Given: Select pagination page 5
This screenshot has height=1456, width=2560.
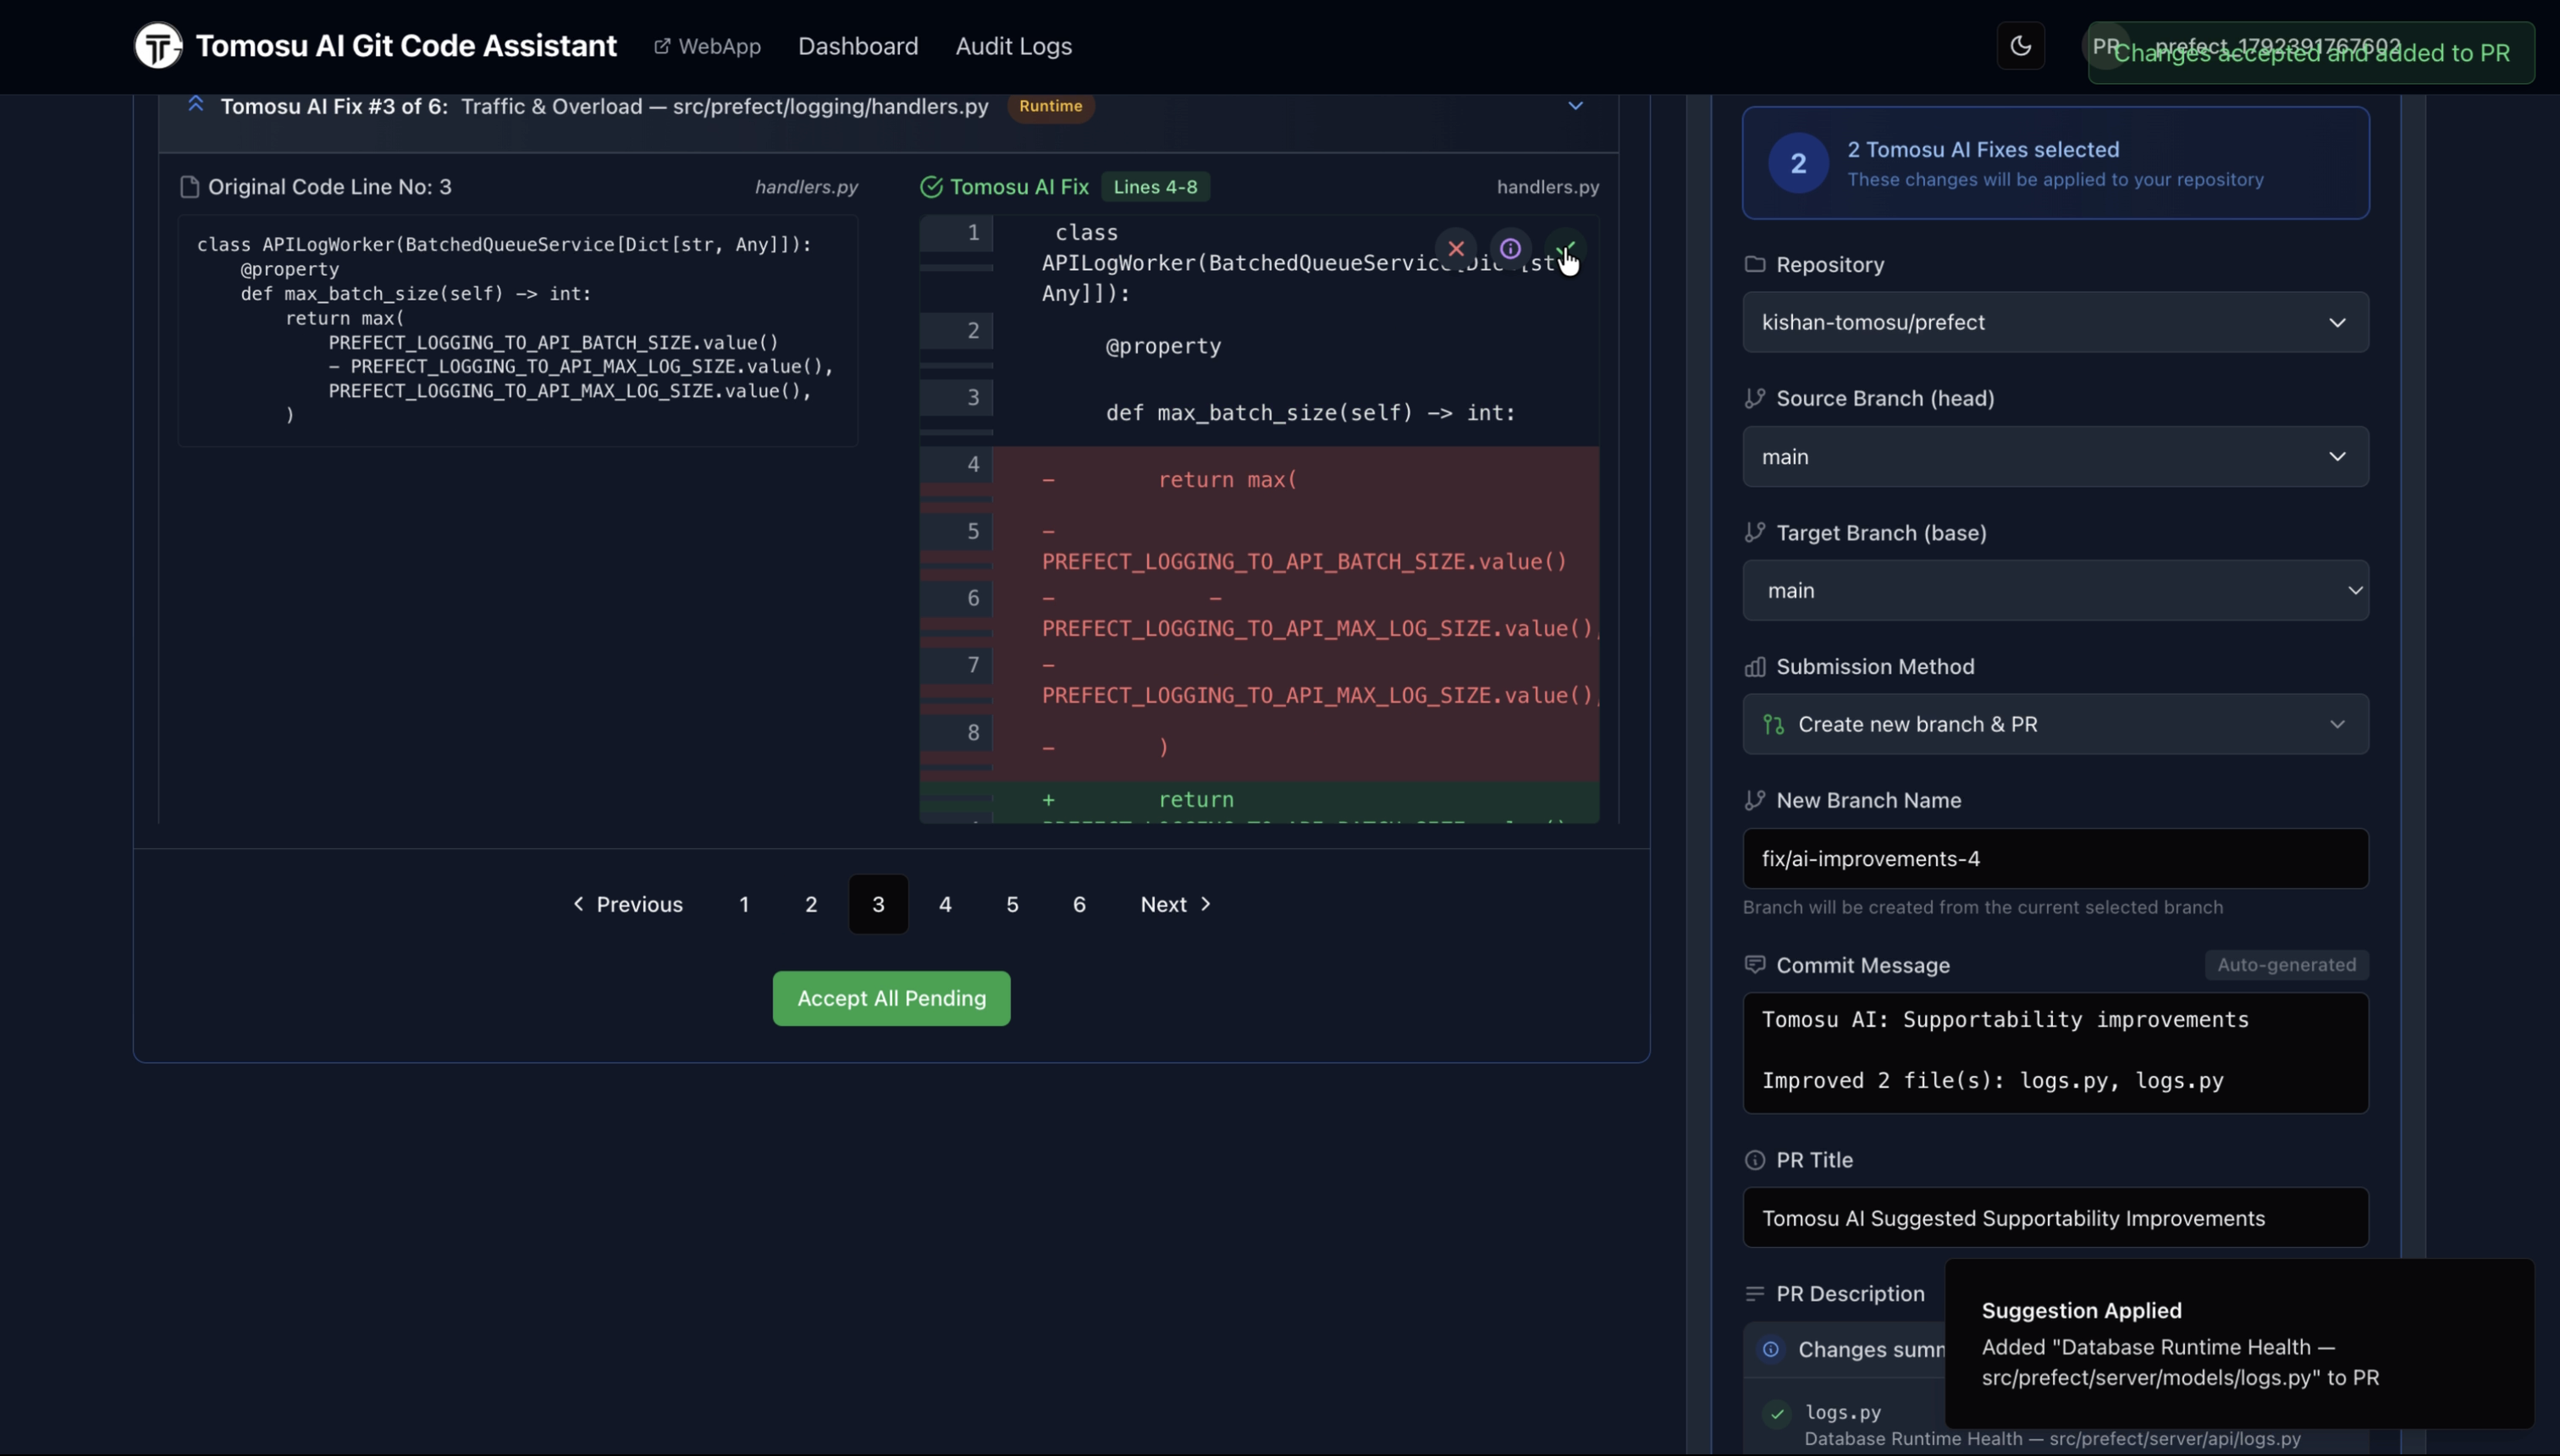Looking at the screenshot, I should coord(1012,905).
